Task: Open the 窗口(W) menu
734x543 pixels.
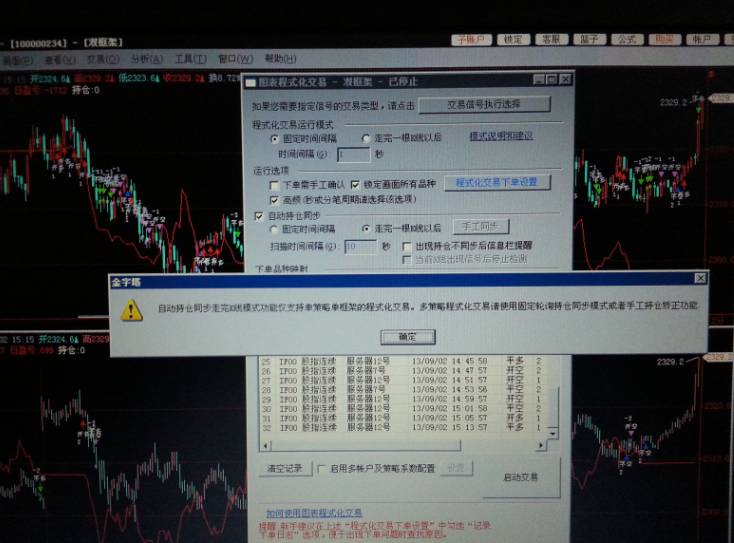Action: [x=235, y=59]
